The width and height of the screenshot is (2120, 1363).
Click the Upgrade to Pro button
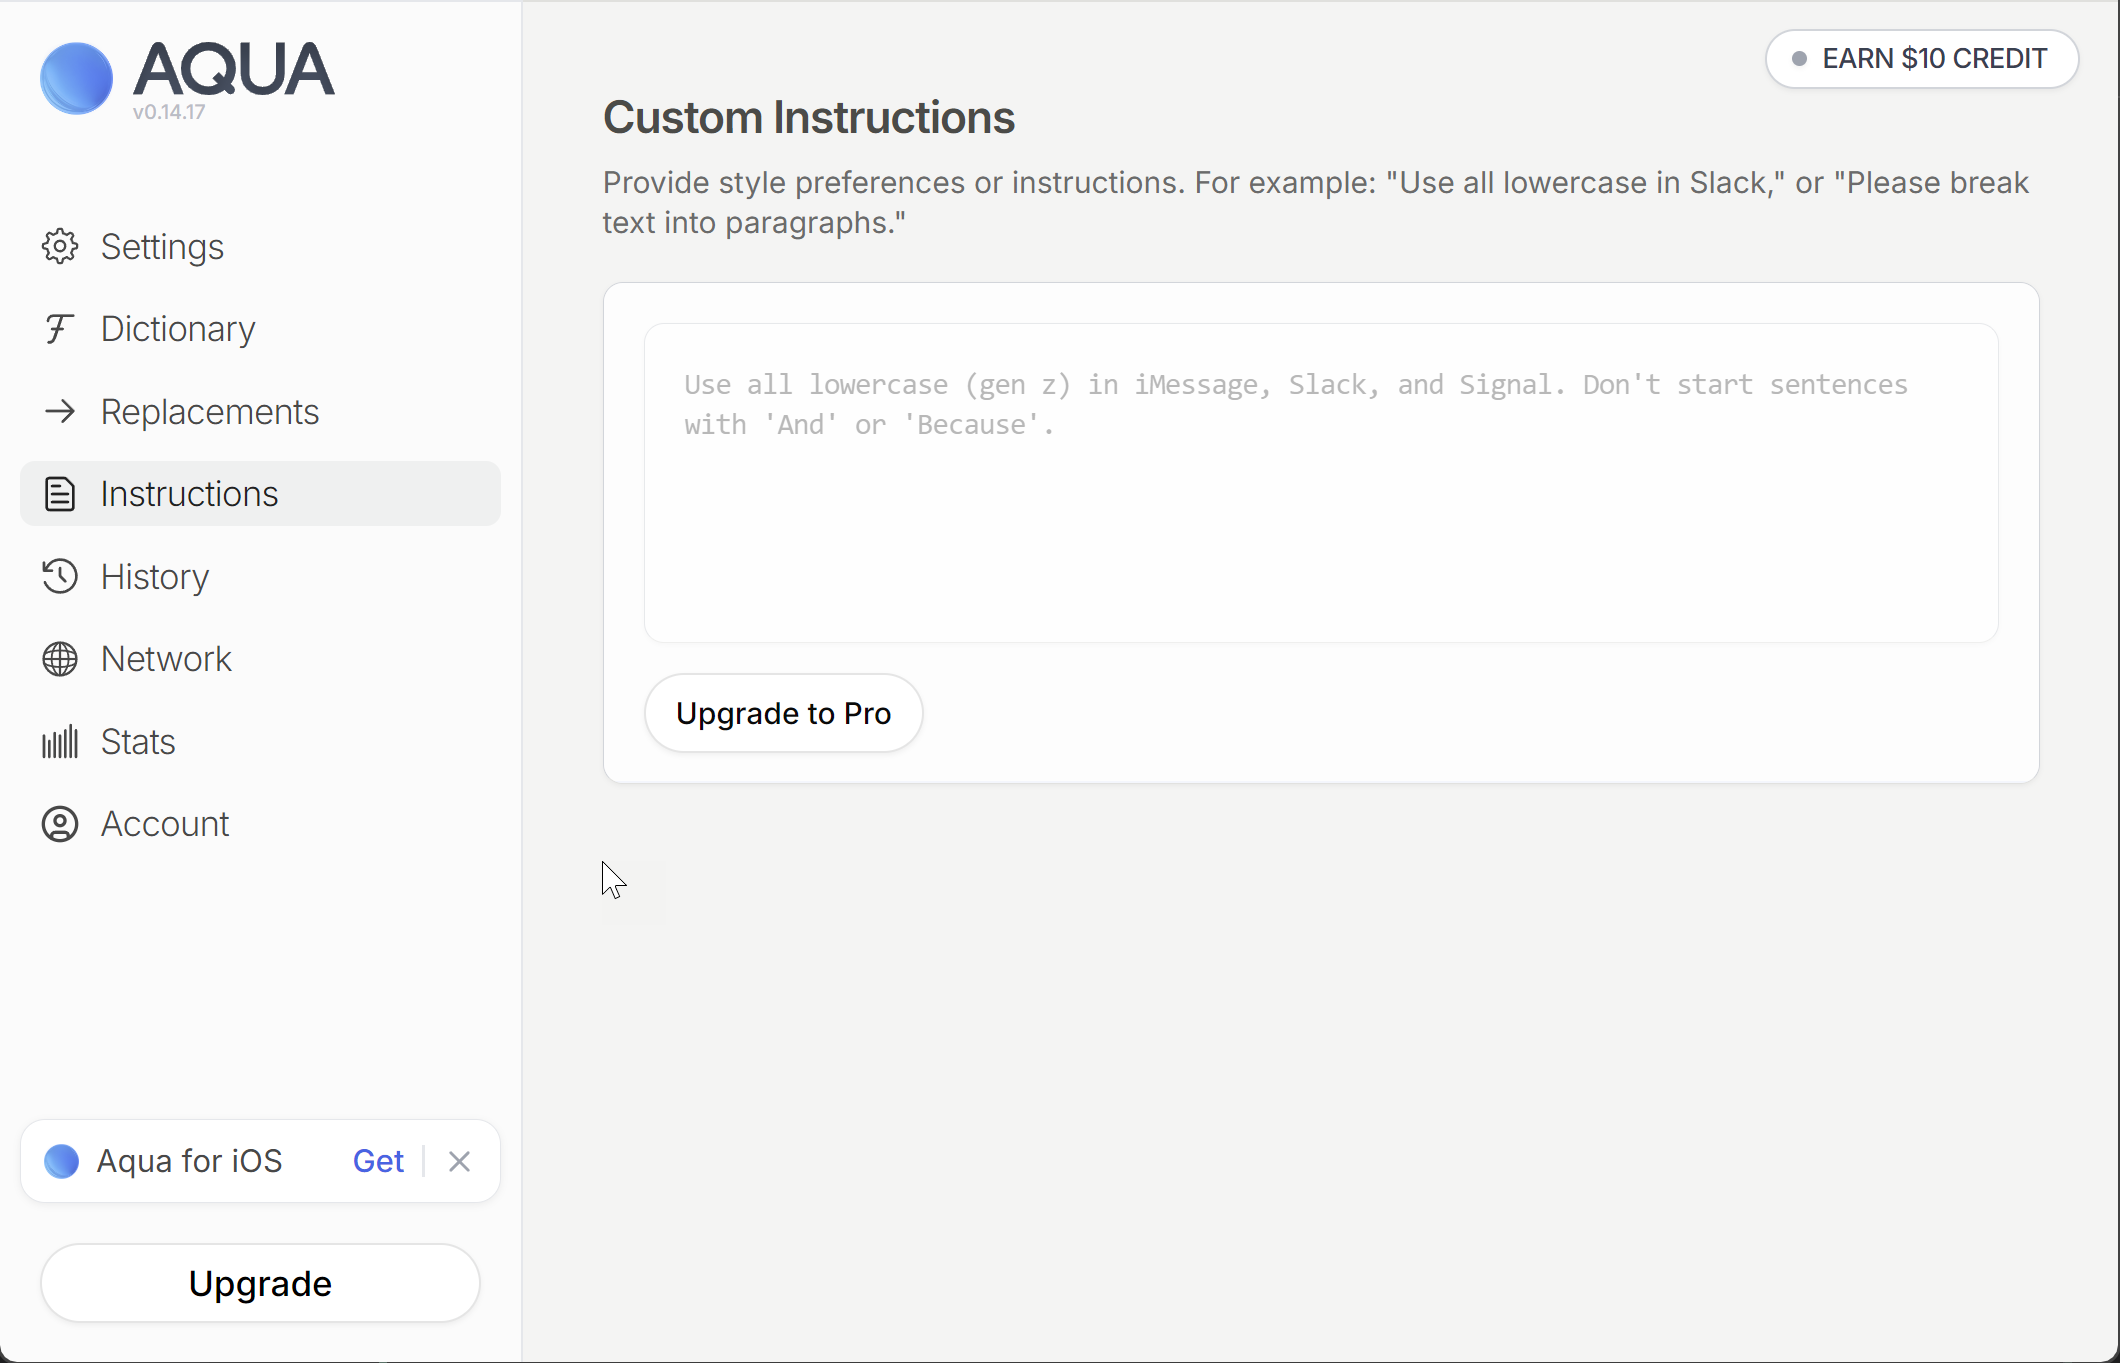783,713
